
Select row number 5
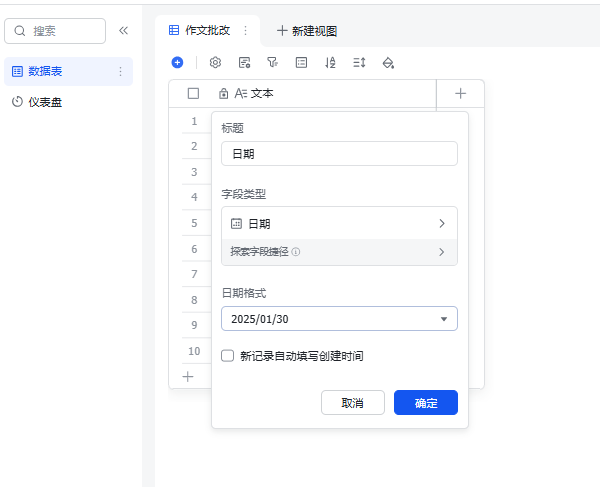tap(194, 223)
